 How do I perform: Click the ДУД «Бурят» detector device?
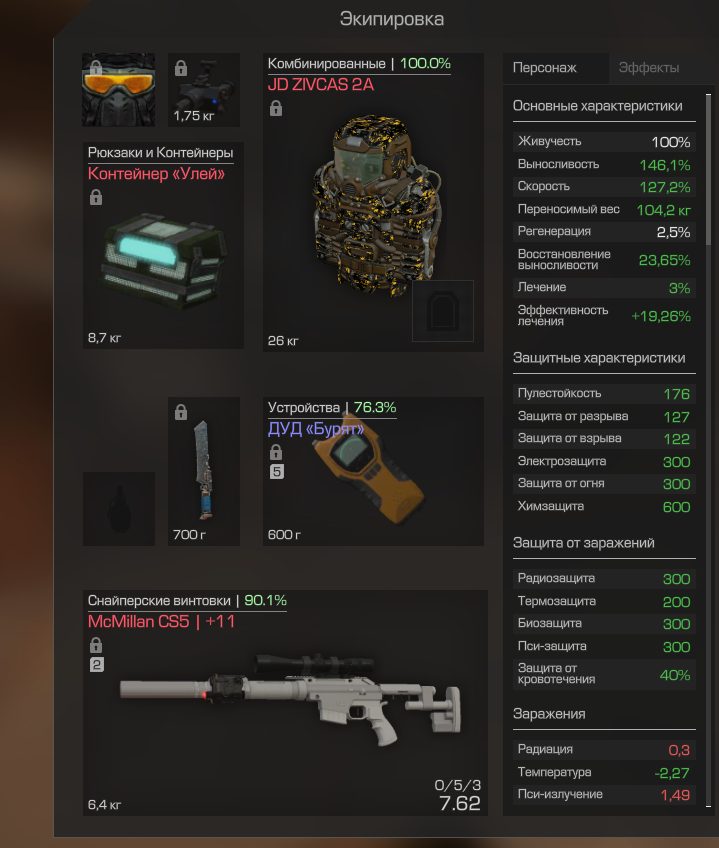[373, 471]
